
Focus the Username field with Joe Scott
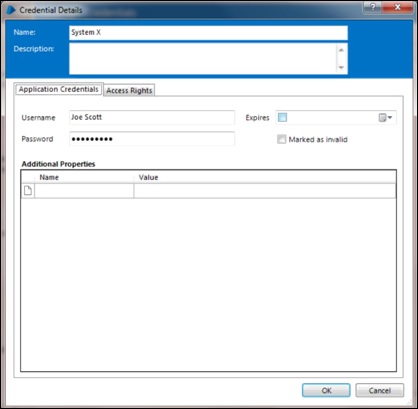pos(152,117)
